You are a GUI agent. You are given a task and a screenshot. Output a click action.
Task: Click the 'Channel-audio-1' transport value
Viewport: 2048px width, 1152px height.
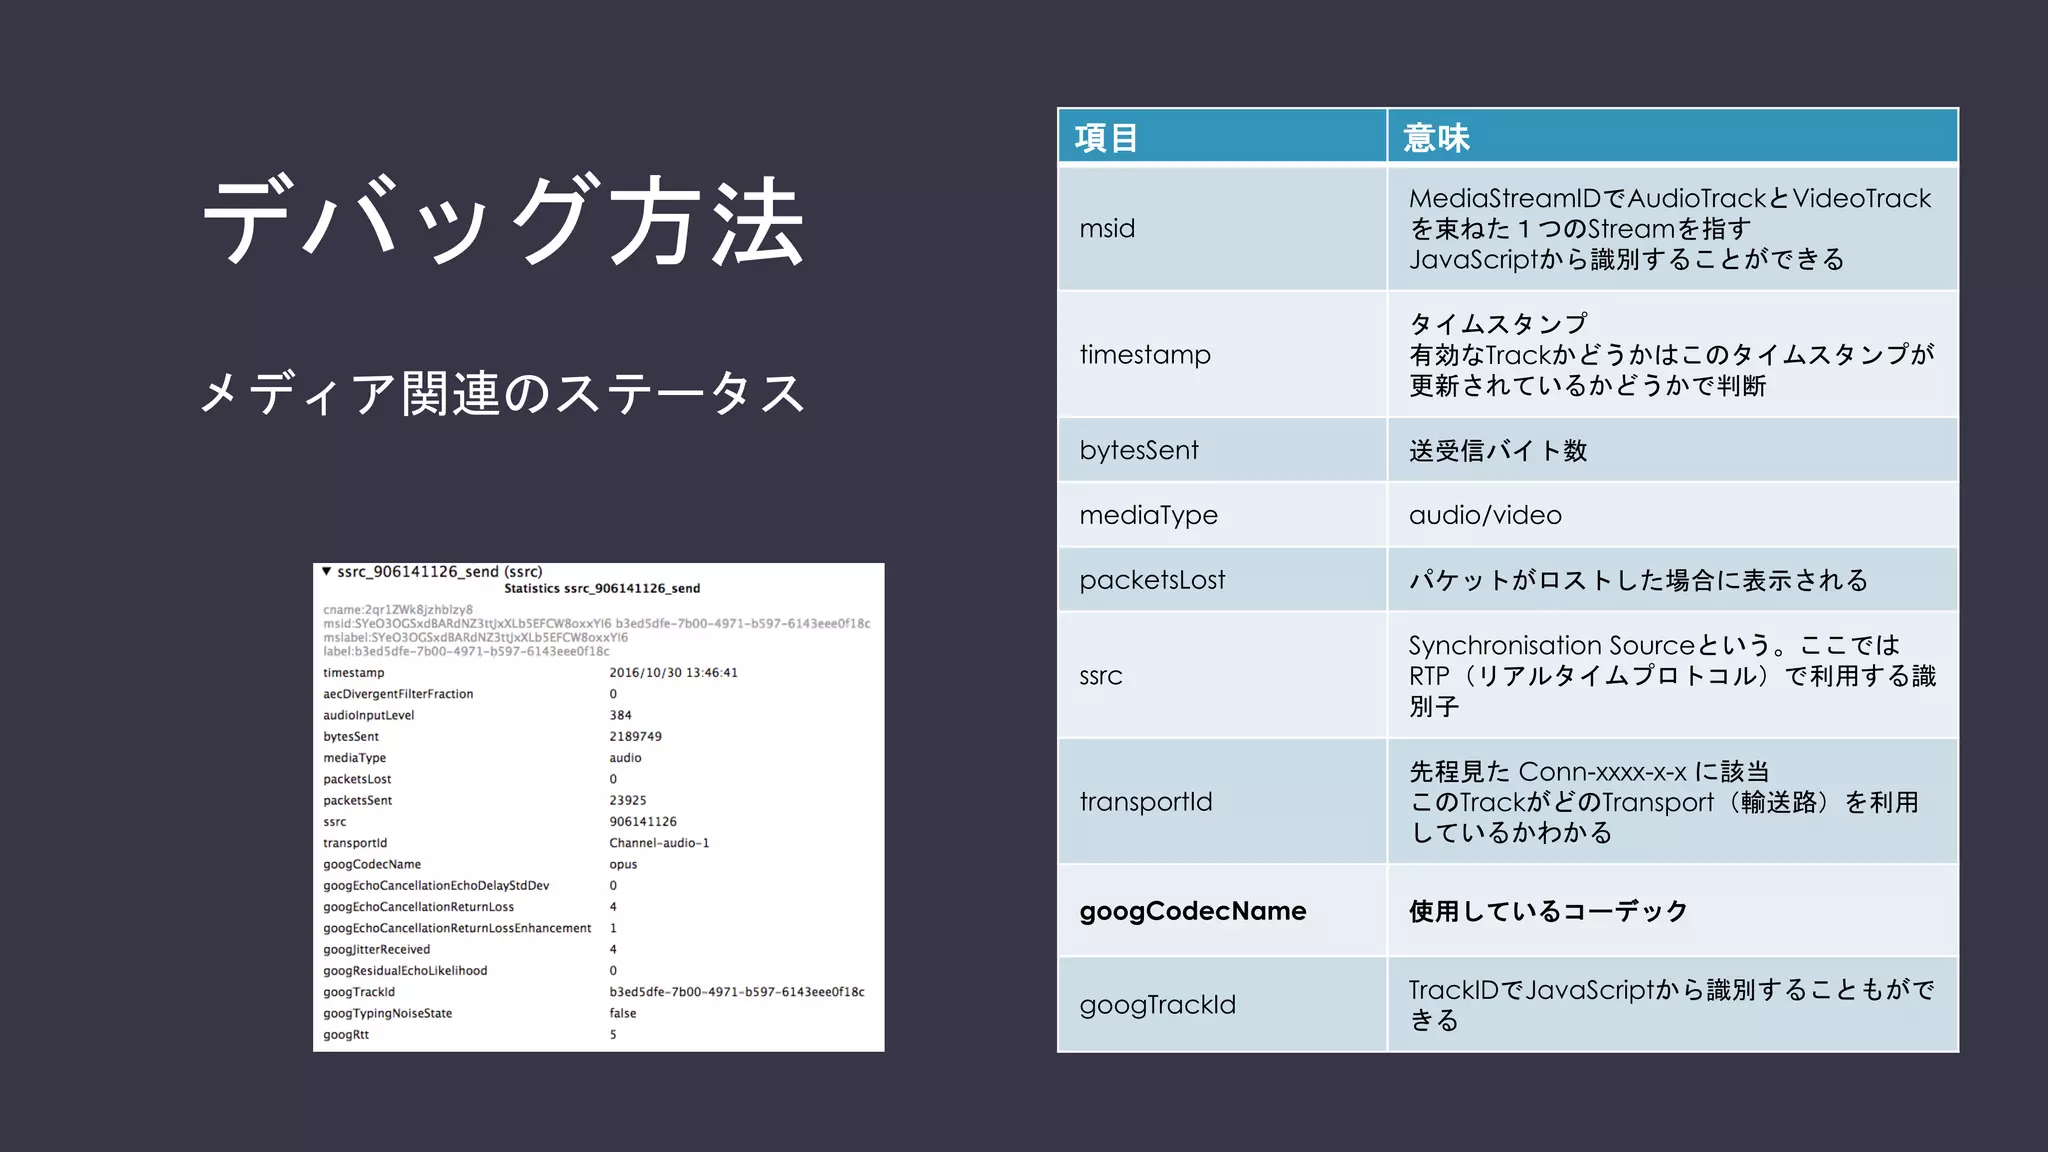[x=659, y=843]
